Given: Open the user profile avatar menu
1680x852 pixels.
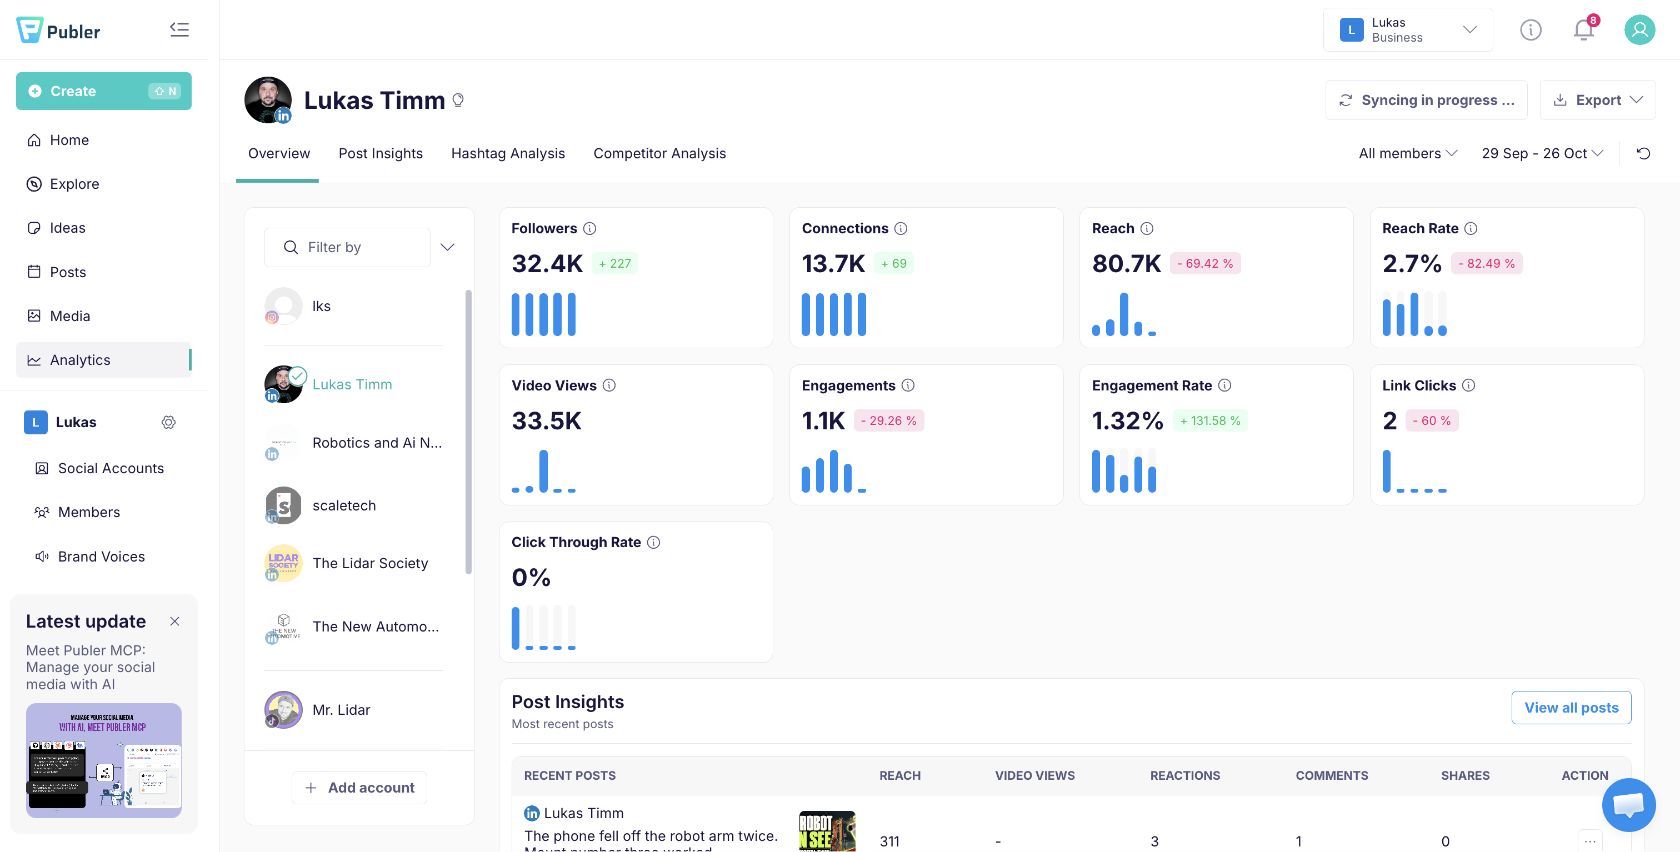Looking at the screenshot, I should coord(1639,30).
